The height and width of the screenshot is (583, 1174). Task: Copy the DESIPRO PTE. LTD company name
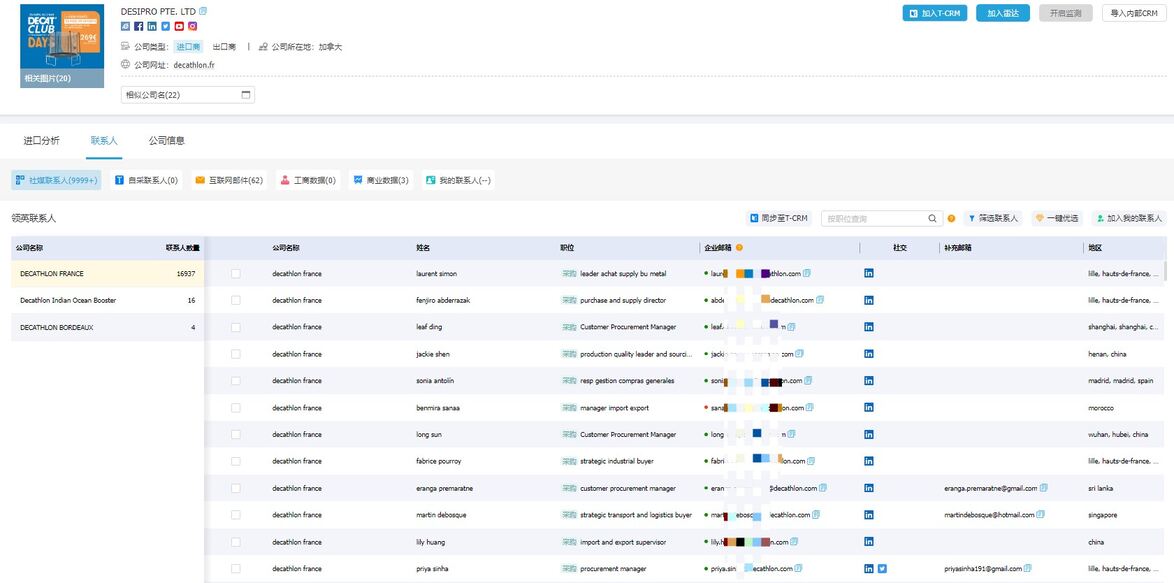pos(204,12)
